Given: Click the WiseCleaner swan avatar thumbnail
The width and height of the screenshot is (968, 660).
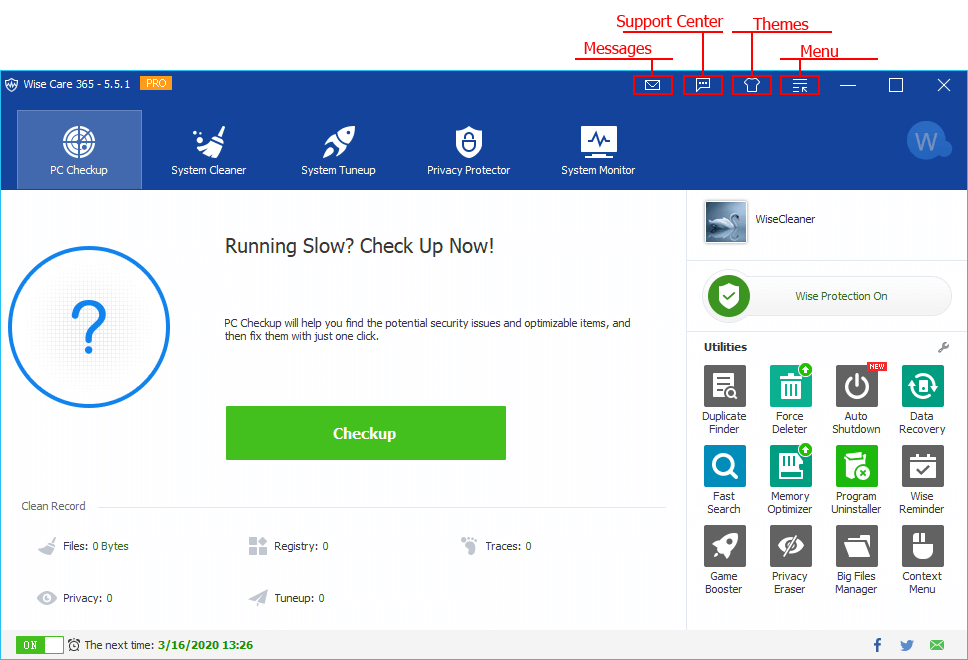Looking at the screenshot, I should tap(724, 220).
